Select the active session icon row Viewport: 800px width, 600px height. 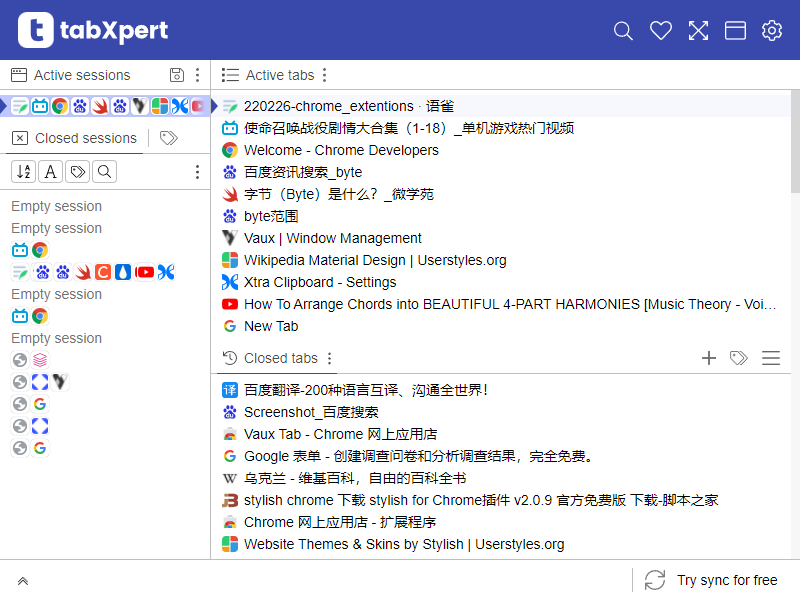coord(105,106)
